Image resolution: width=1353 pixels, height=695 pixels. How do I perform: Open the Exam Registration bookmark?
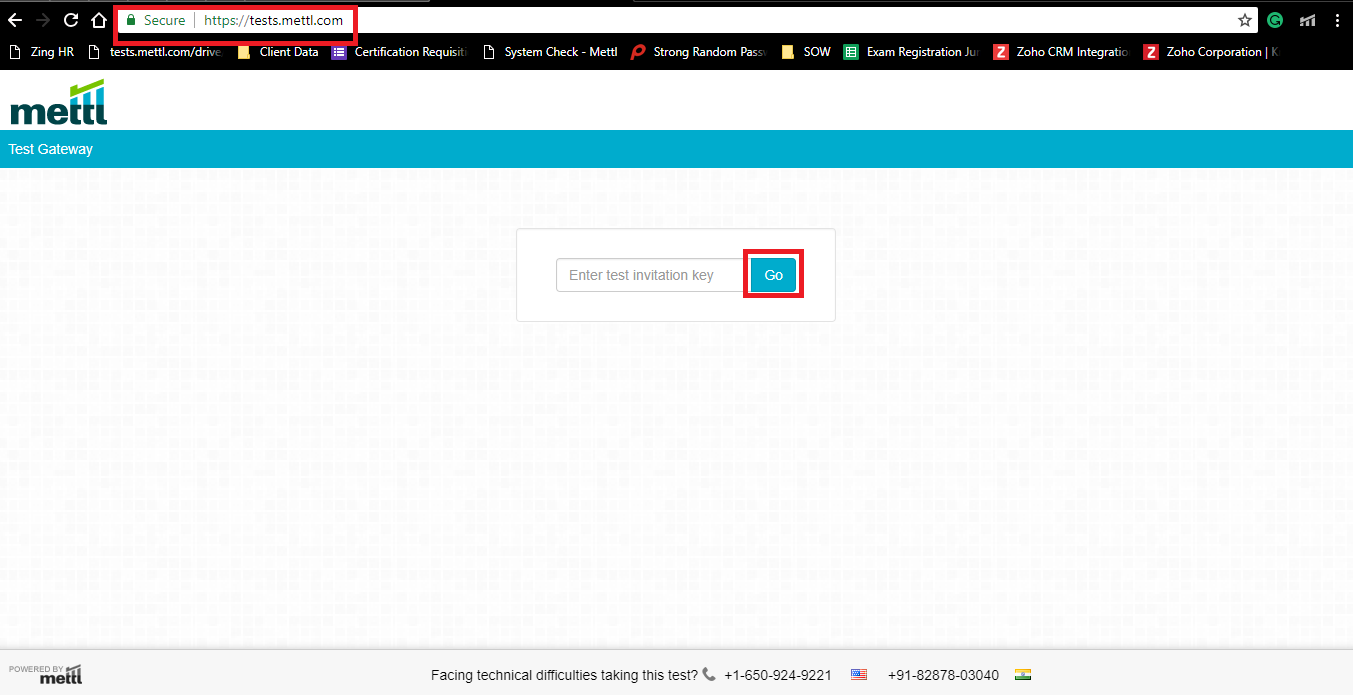pos(912,52)
